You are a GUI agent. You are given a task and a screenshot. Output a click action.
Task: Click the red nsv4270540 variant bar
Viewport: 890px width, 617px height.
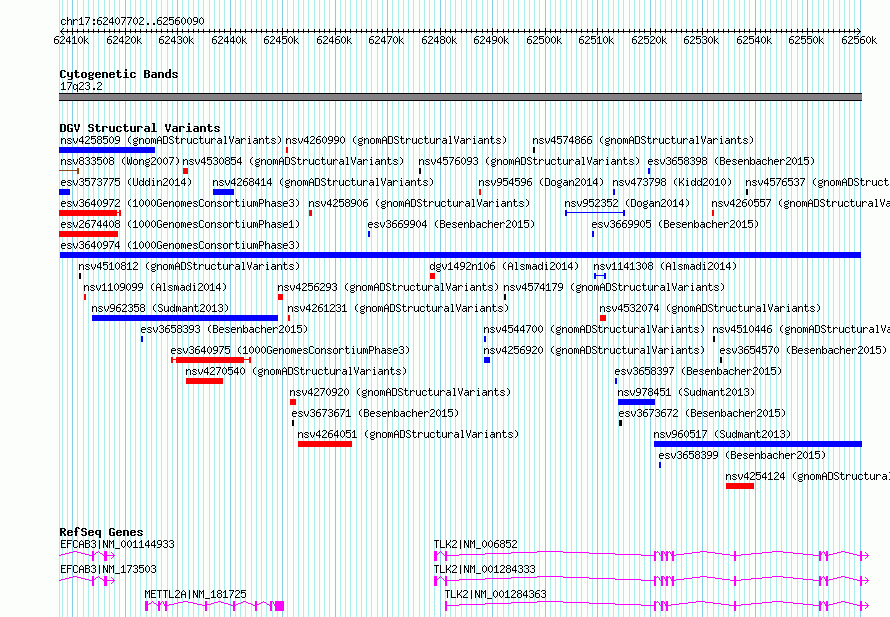point(204,381)
